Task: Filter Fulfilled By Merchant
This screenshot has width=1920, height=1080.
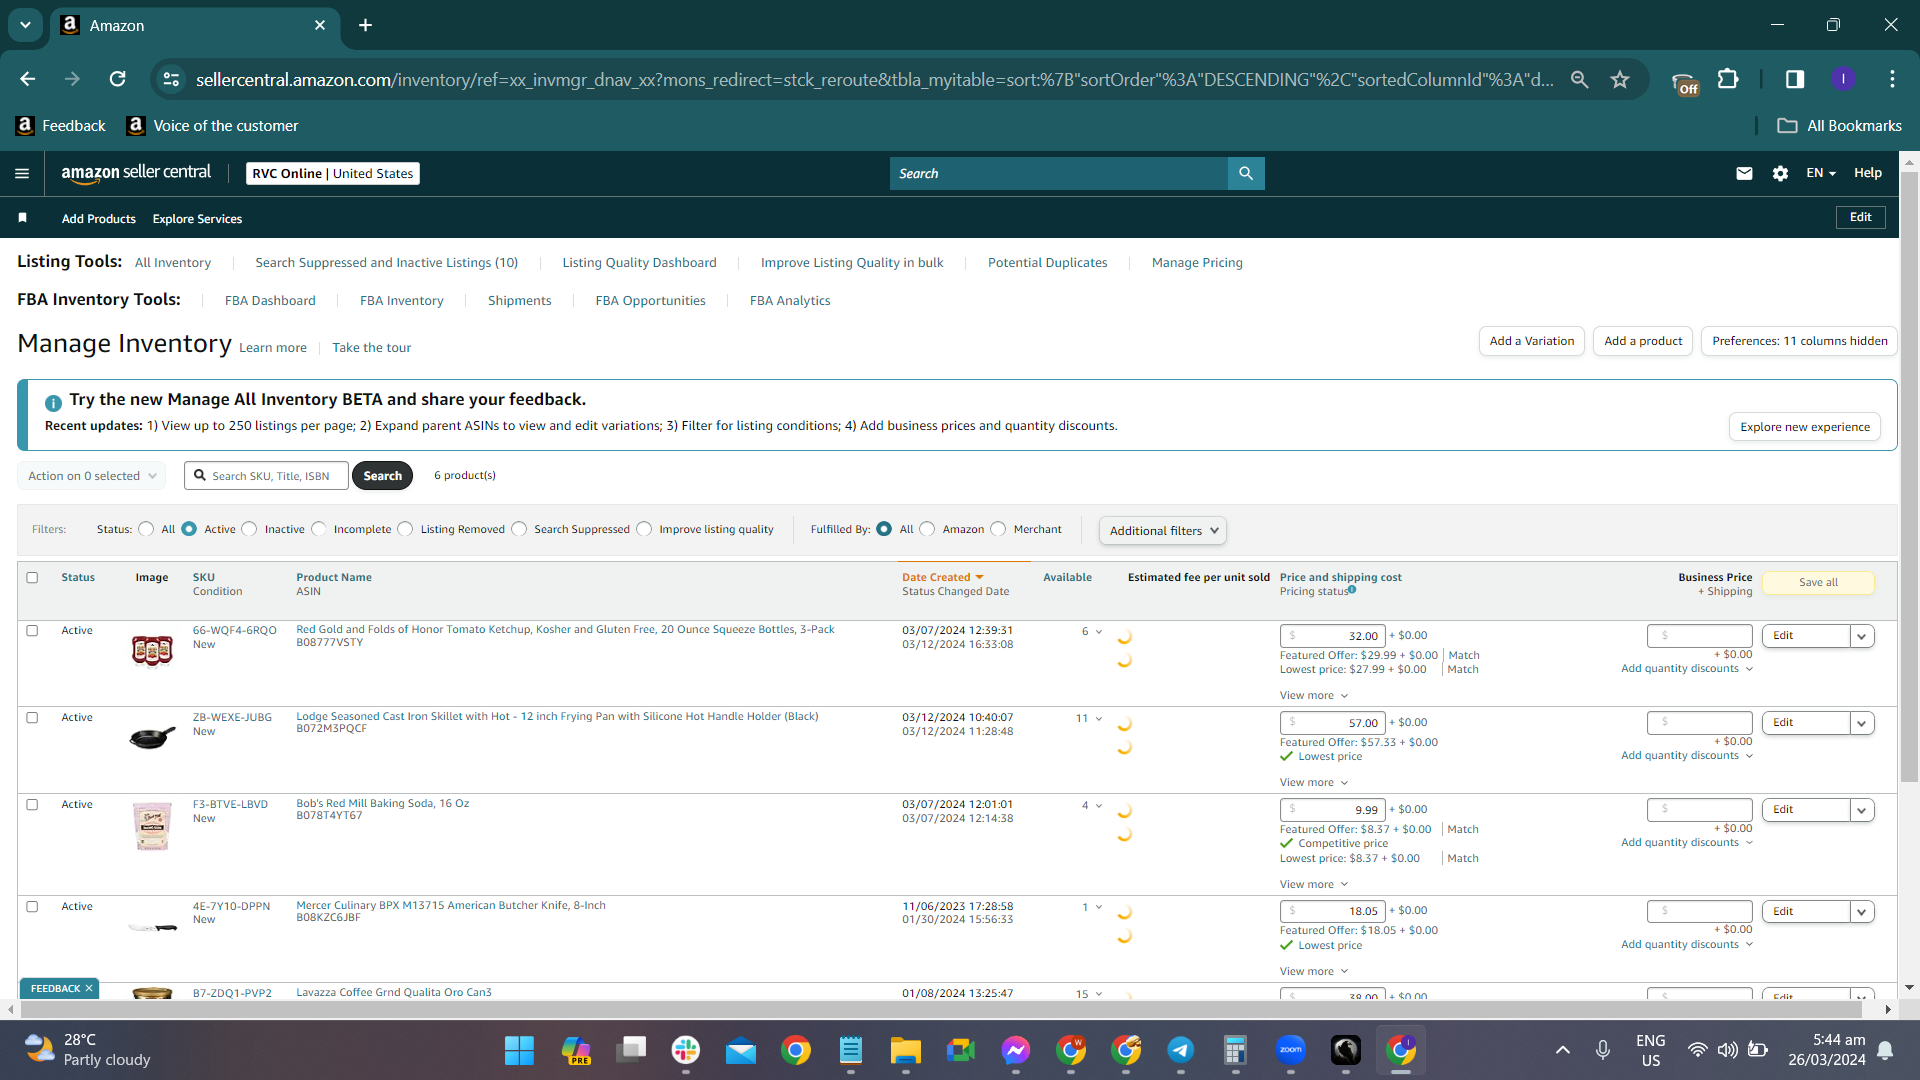Action: [998, 529]
